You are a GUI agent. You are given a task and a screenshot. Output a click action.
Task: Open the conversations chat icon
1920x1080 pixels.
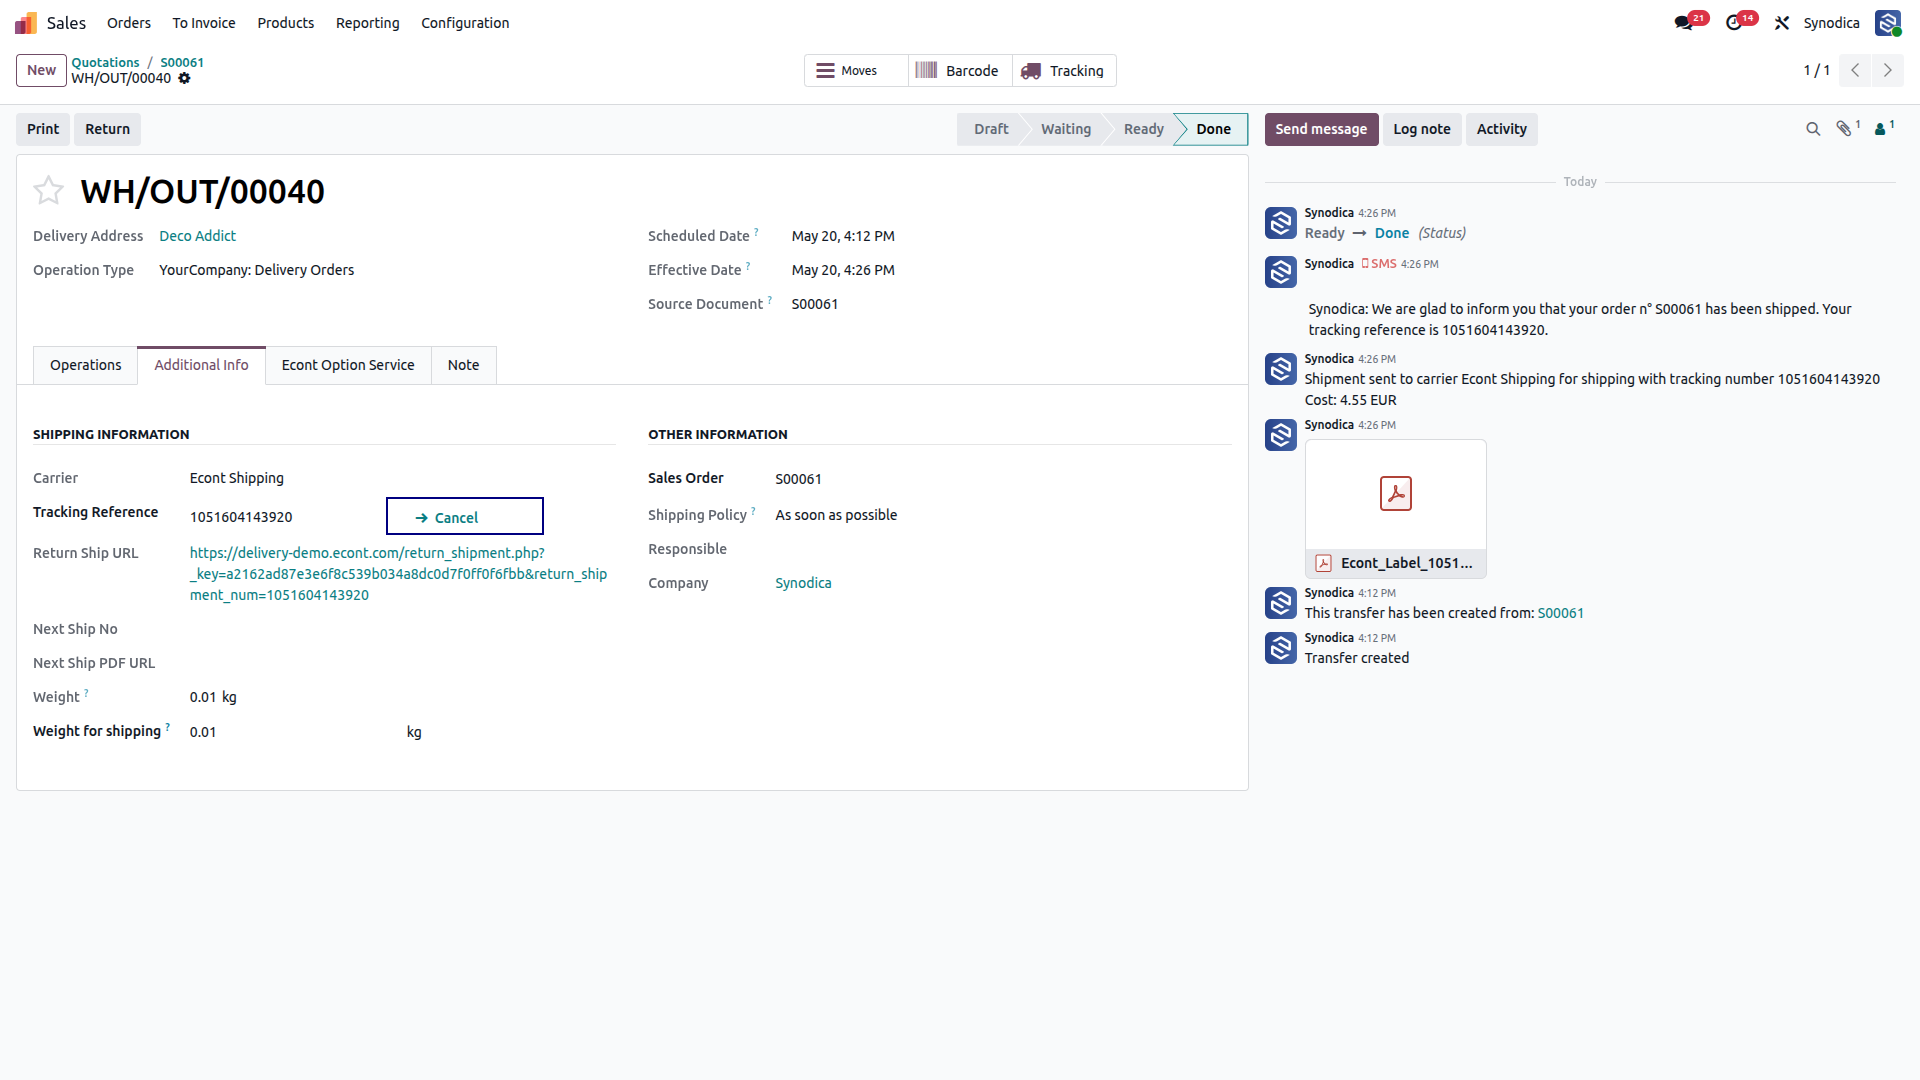[x=1684, y=23]
